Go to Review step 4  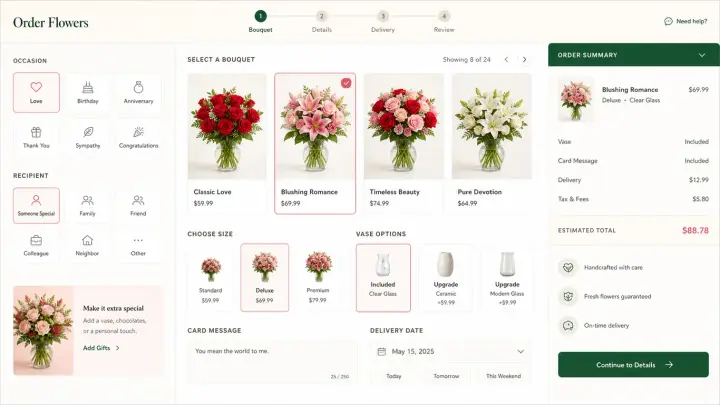click(x=444, y=22)
